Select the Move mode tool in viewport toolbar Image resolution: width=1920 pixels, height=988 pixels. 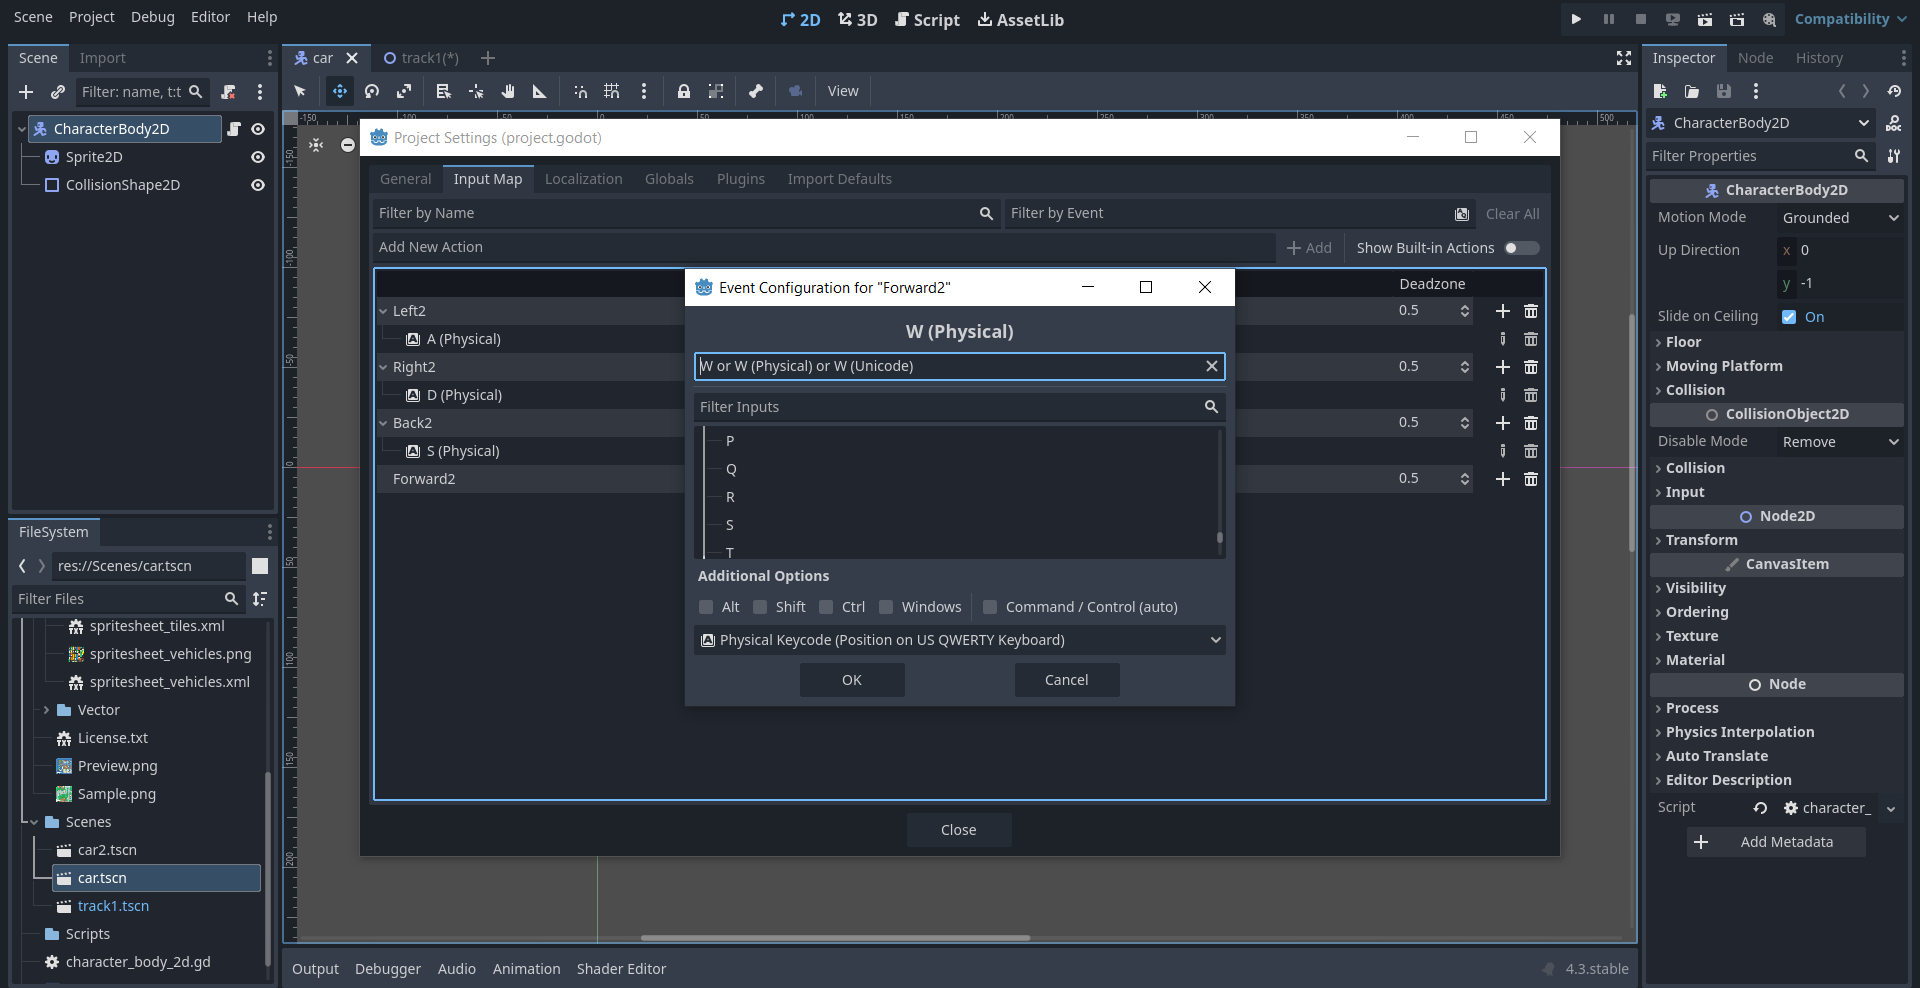click(340, 91)
